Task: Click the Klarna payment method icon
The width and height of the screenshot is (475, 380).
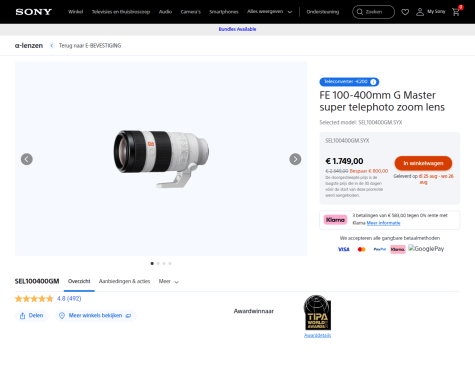Action: coord(398,249)
